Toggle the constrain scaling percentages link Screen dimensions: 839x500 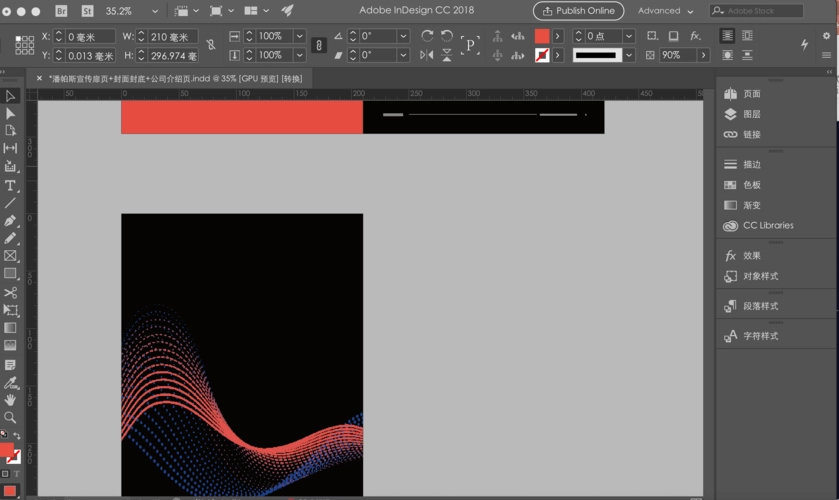tap(318, 46)
